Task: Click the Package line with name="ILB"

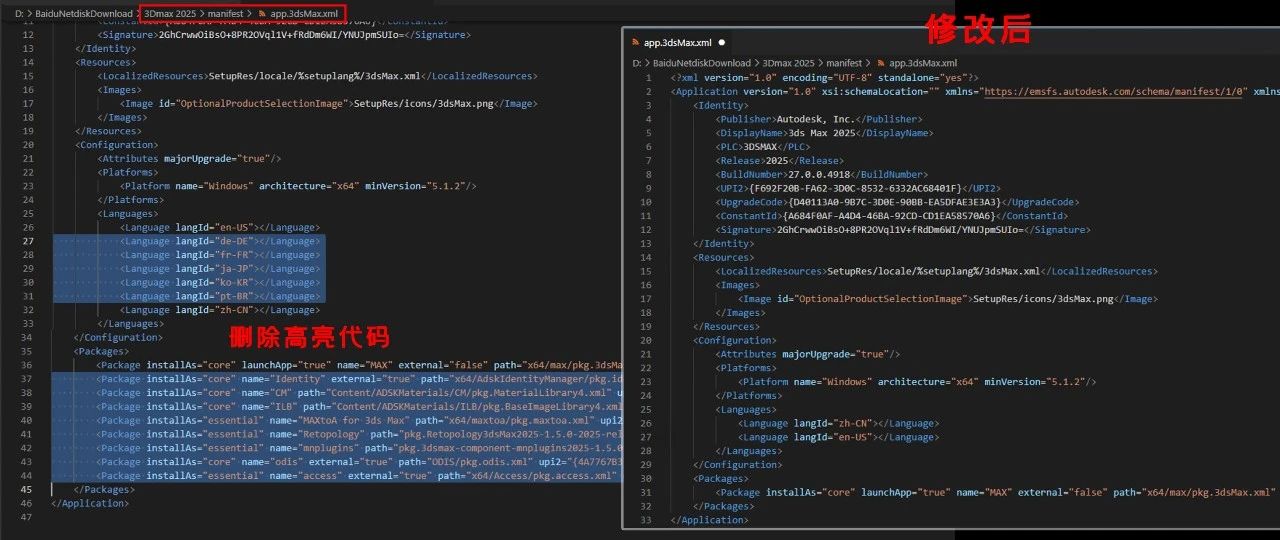Action: (x=360, y=407)
